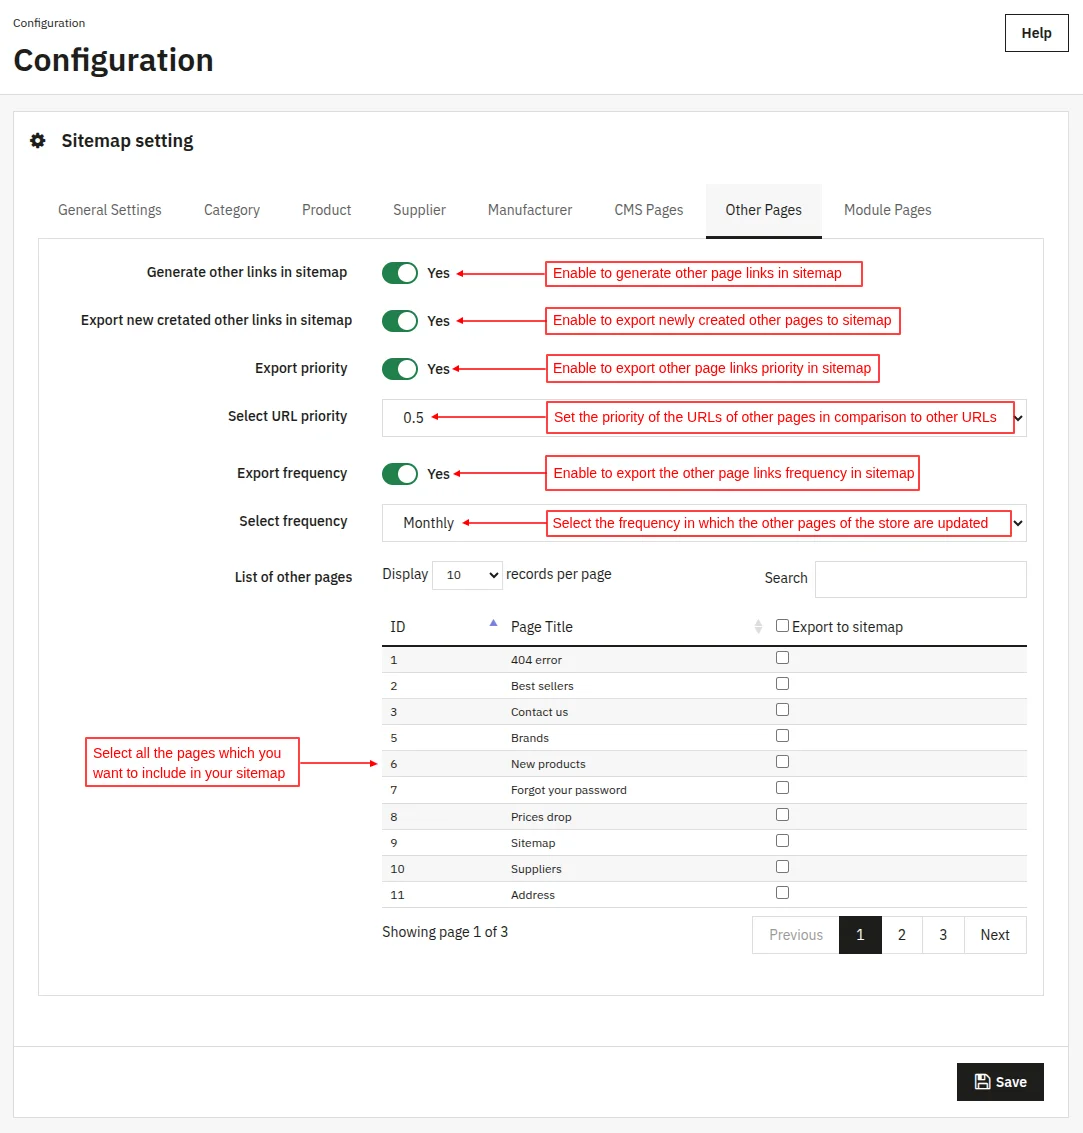Check the export box for Forgot your password
Screen dimensions: 1083x1133
coord(782,788)
